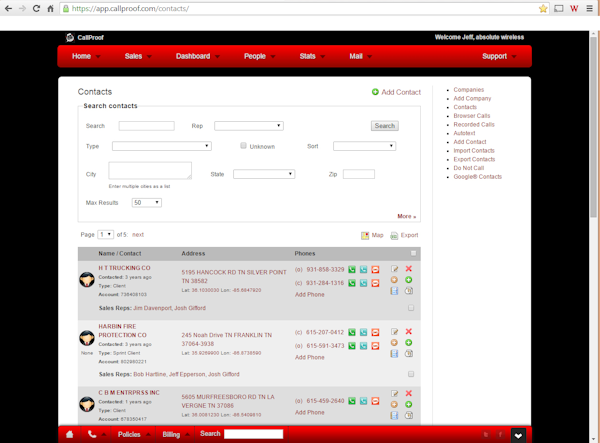Click orange plus icon for H T TRUCKING CO
Screen dimensions: 600x443
click(x=394, y=280)
